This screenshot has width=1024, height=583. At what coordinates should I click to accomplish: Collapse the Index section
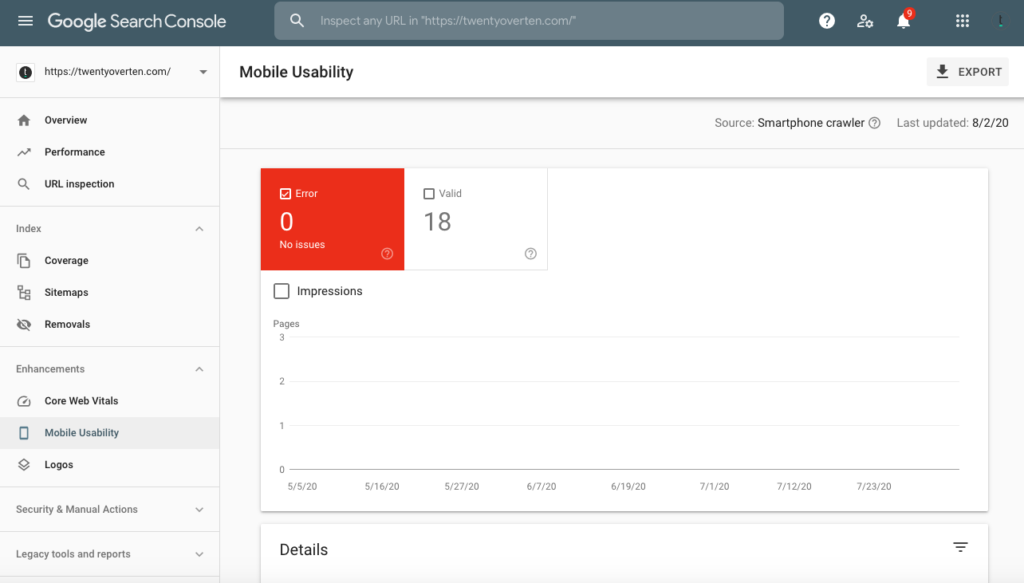click(x=199, y=229)
